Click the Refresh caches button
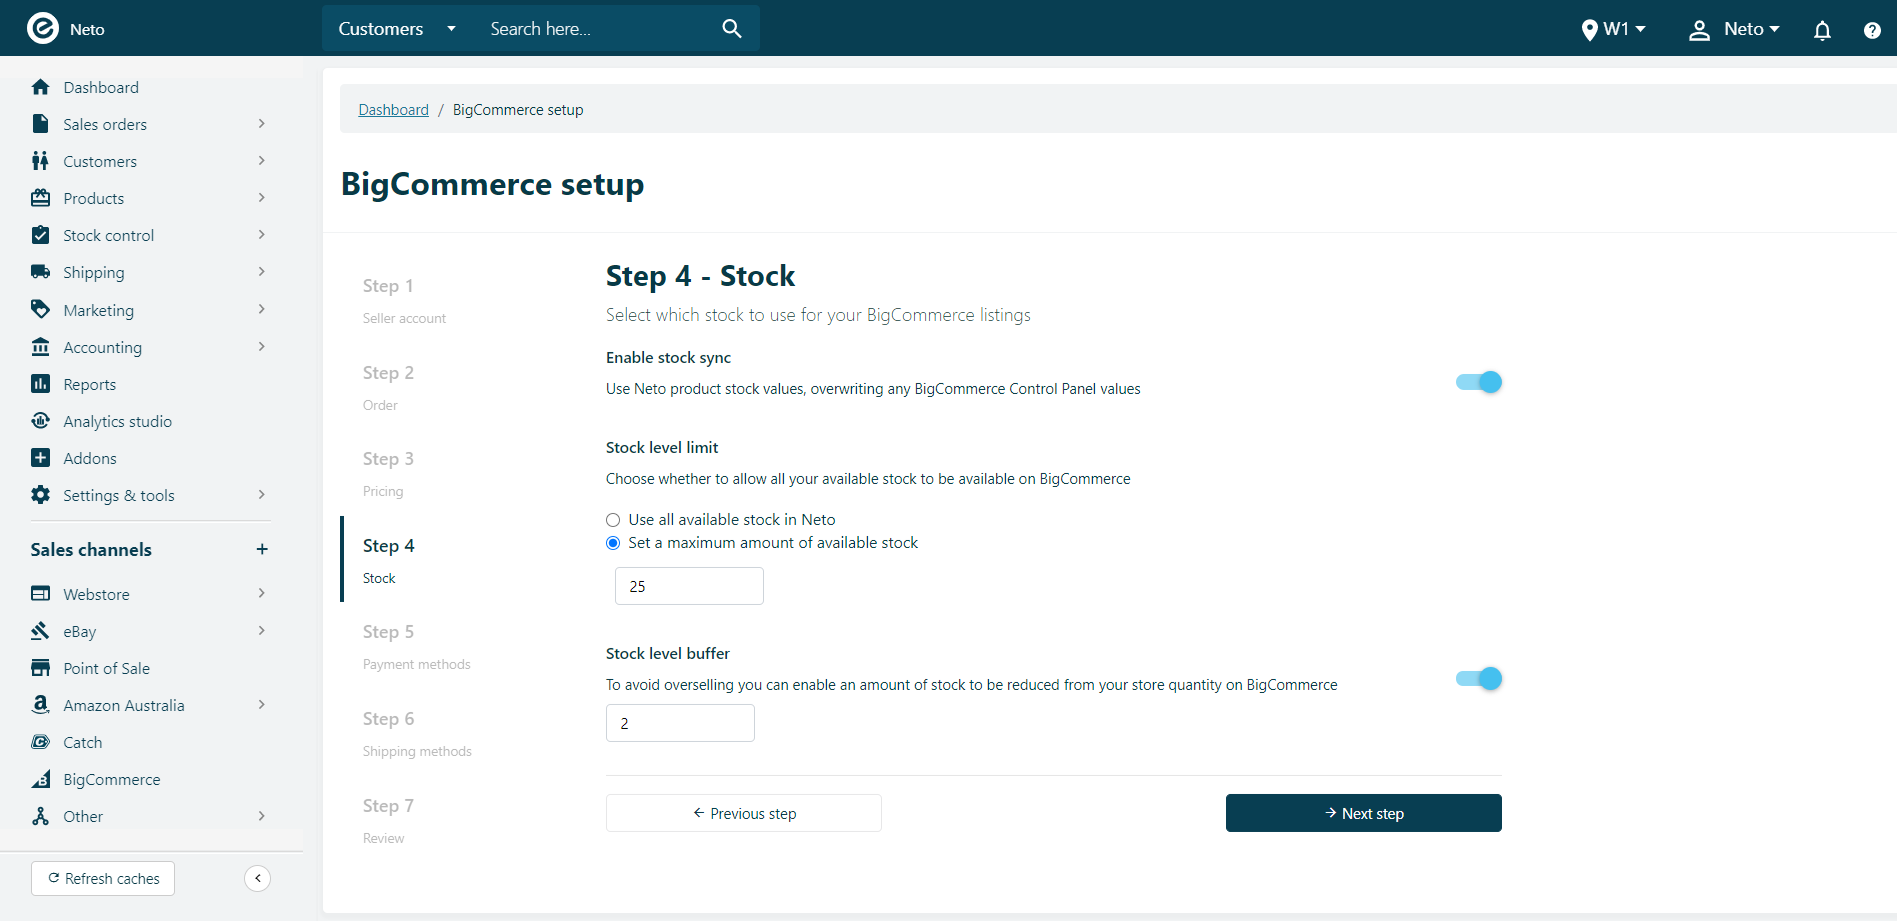The height and width of the screenshot is (921, 1897). [x=103, y=878]
